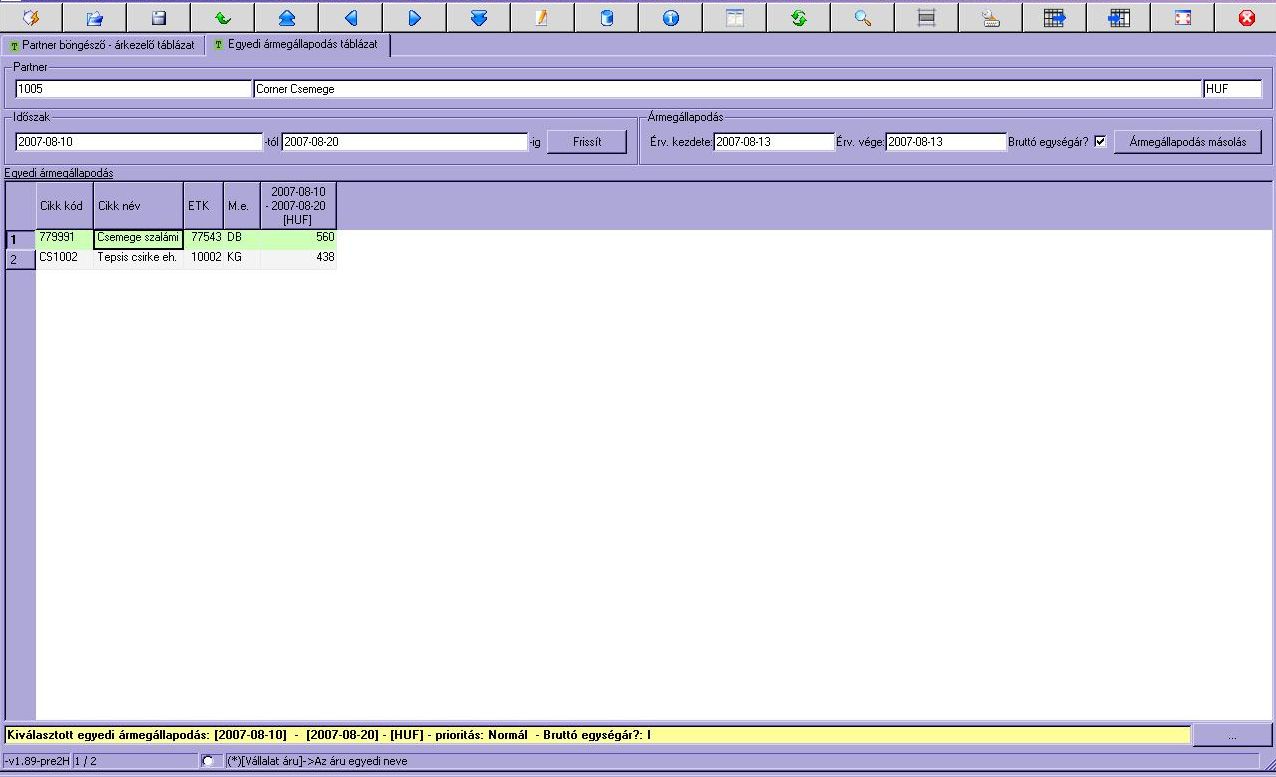1276x777 pixels.
Task: Click the Ármegállapodás másolás button
Action: 1187,142
